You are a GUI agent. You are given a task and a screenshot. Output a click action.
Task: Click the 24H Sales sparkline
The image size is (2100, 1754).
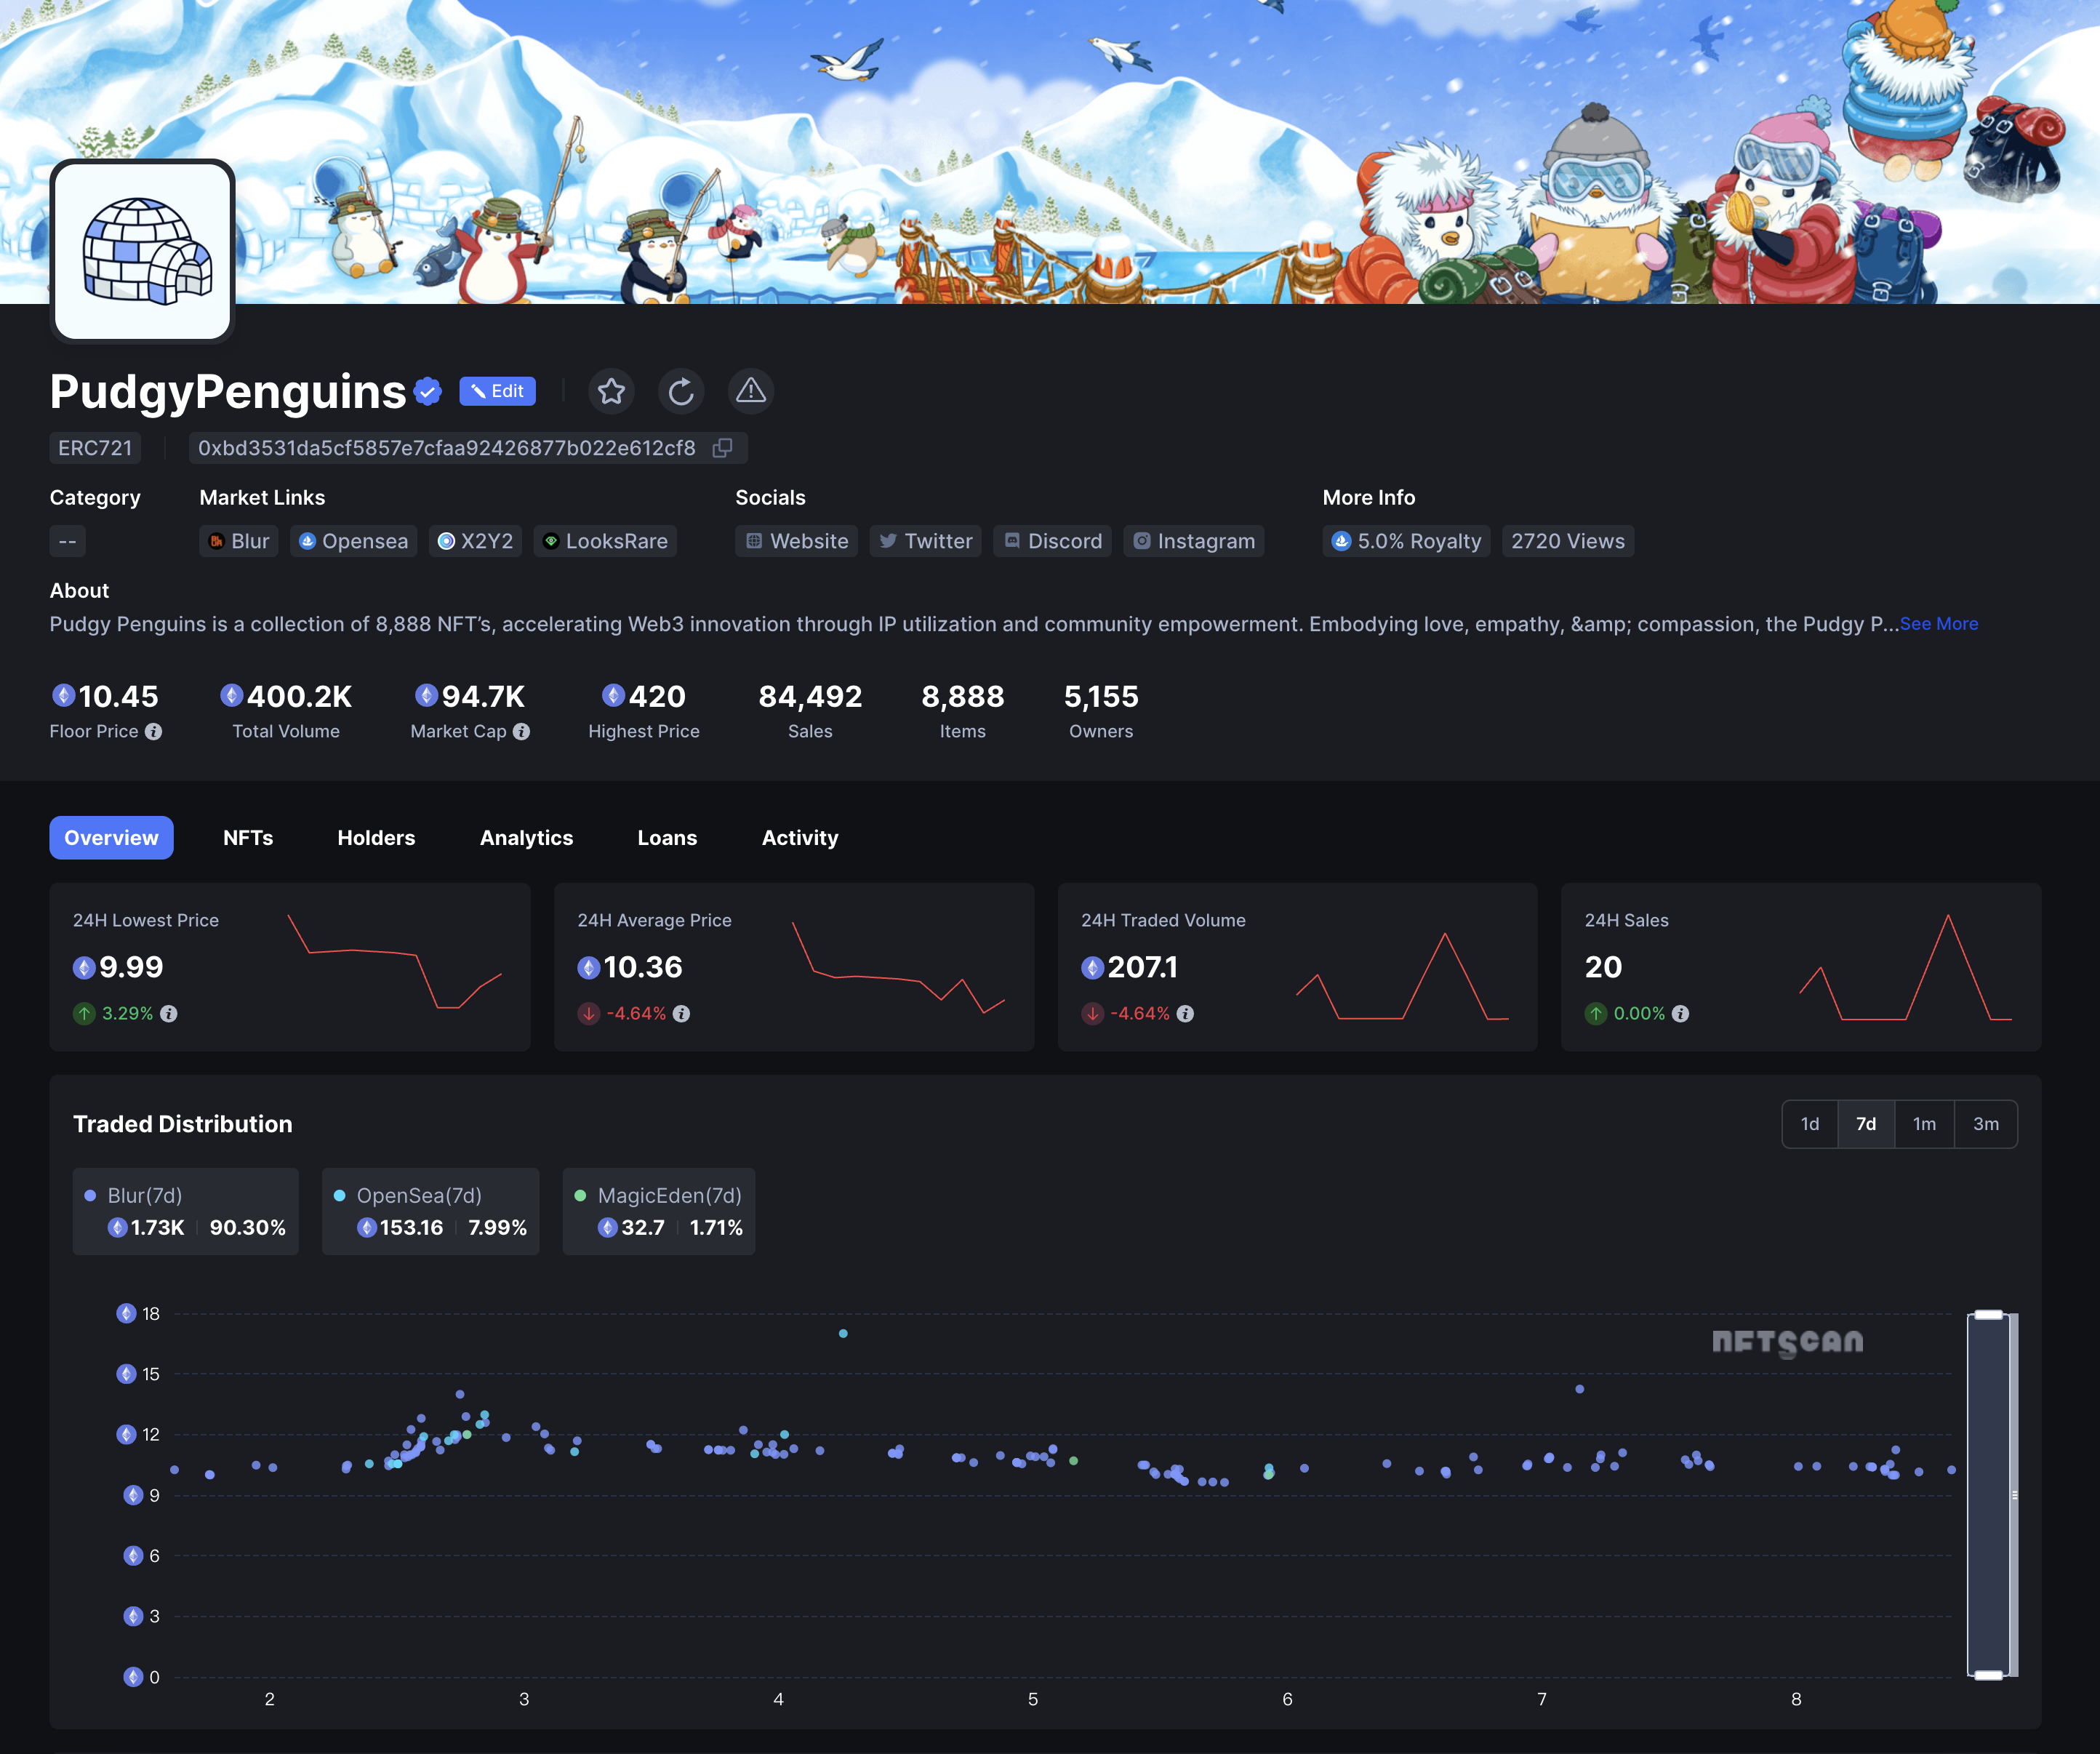click(x=1905, y=966)
